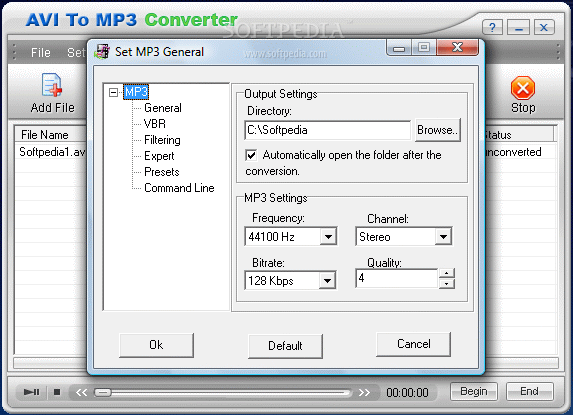Select Presets in the settings tree

(162, 172)
